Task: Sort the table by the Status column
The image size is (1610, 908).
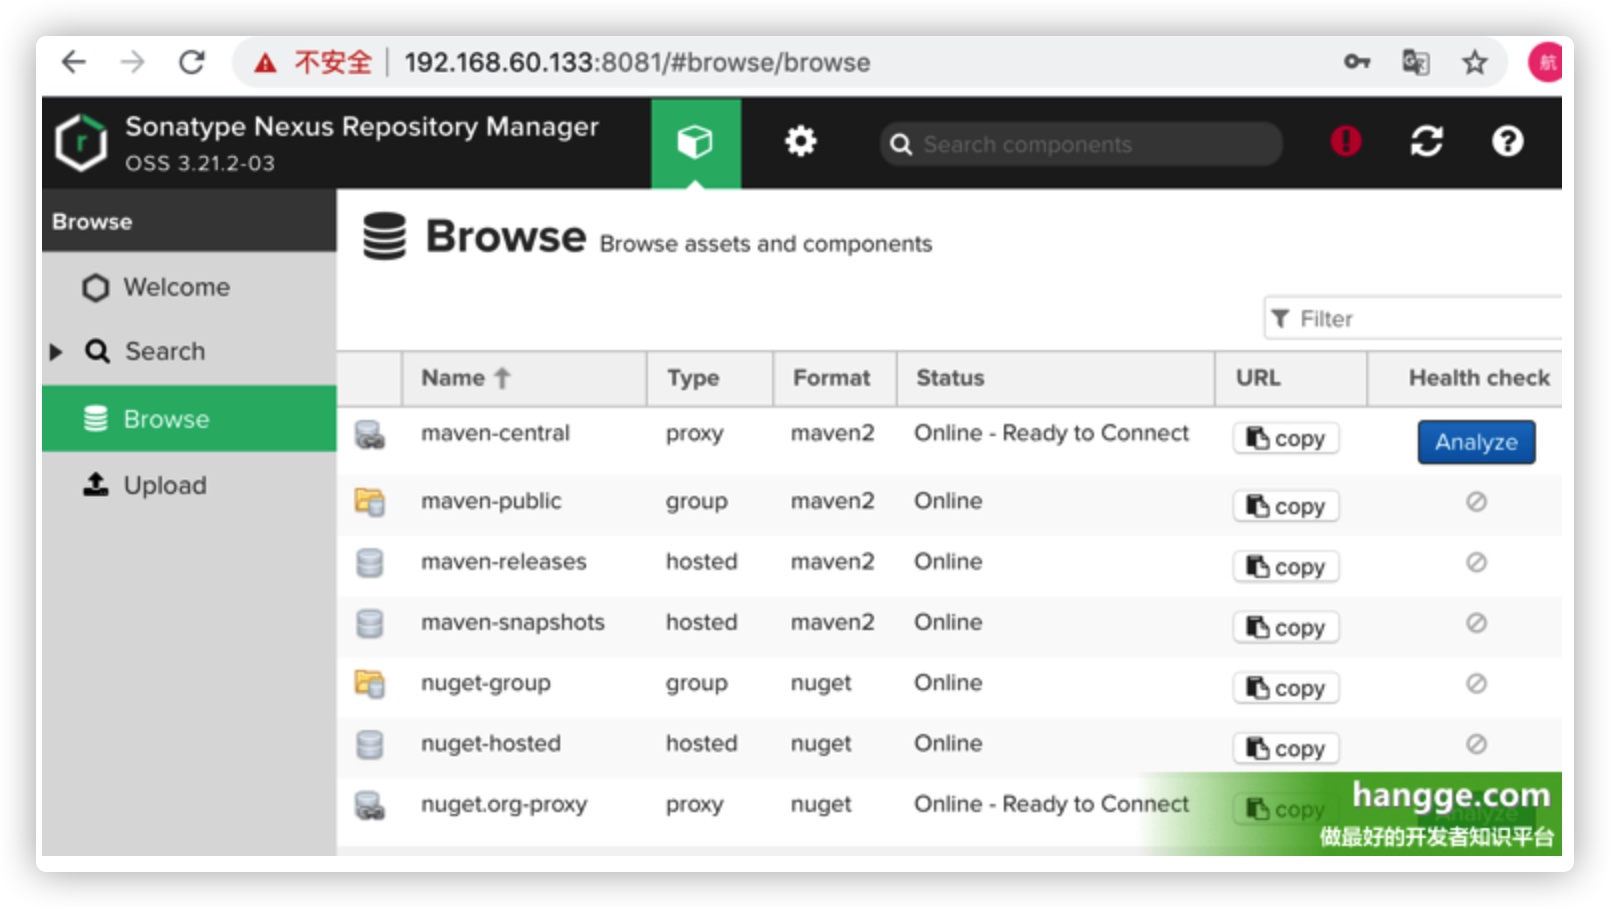Action: (x=1056, y=378)
